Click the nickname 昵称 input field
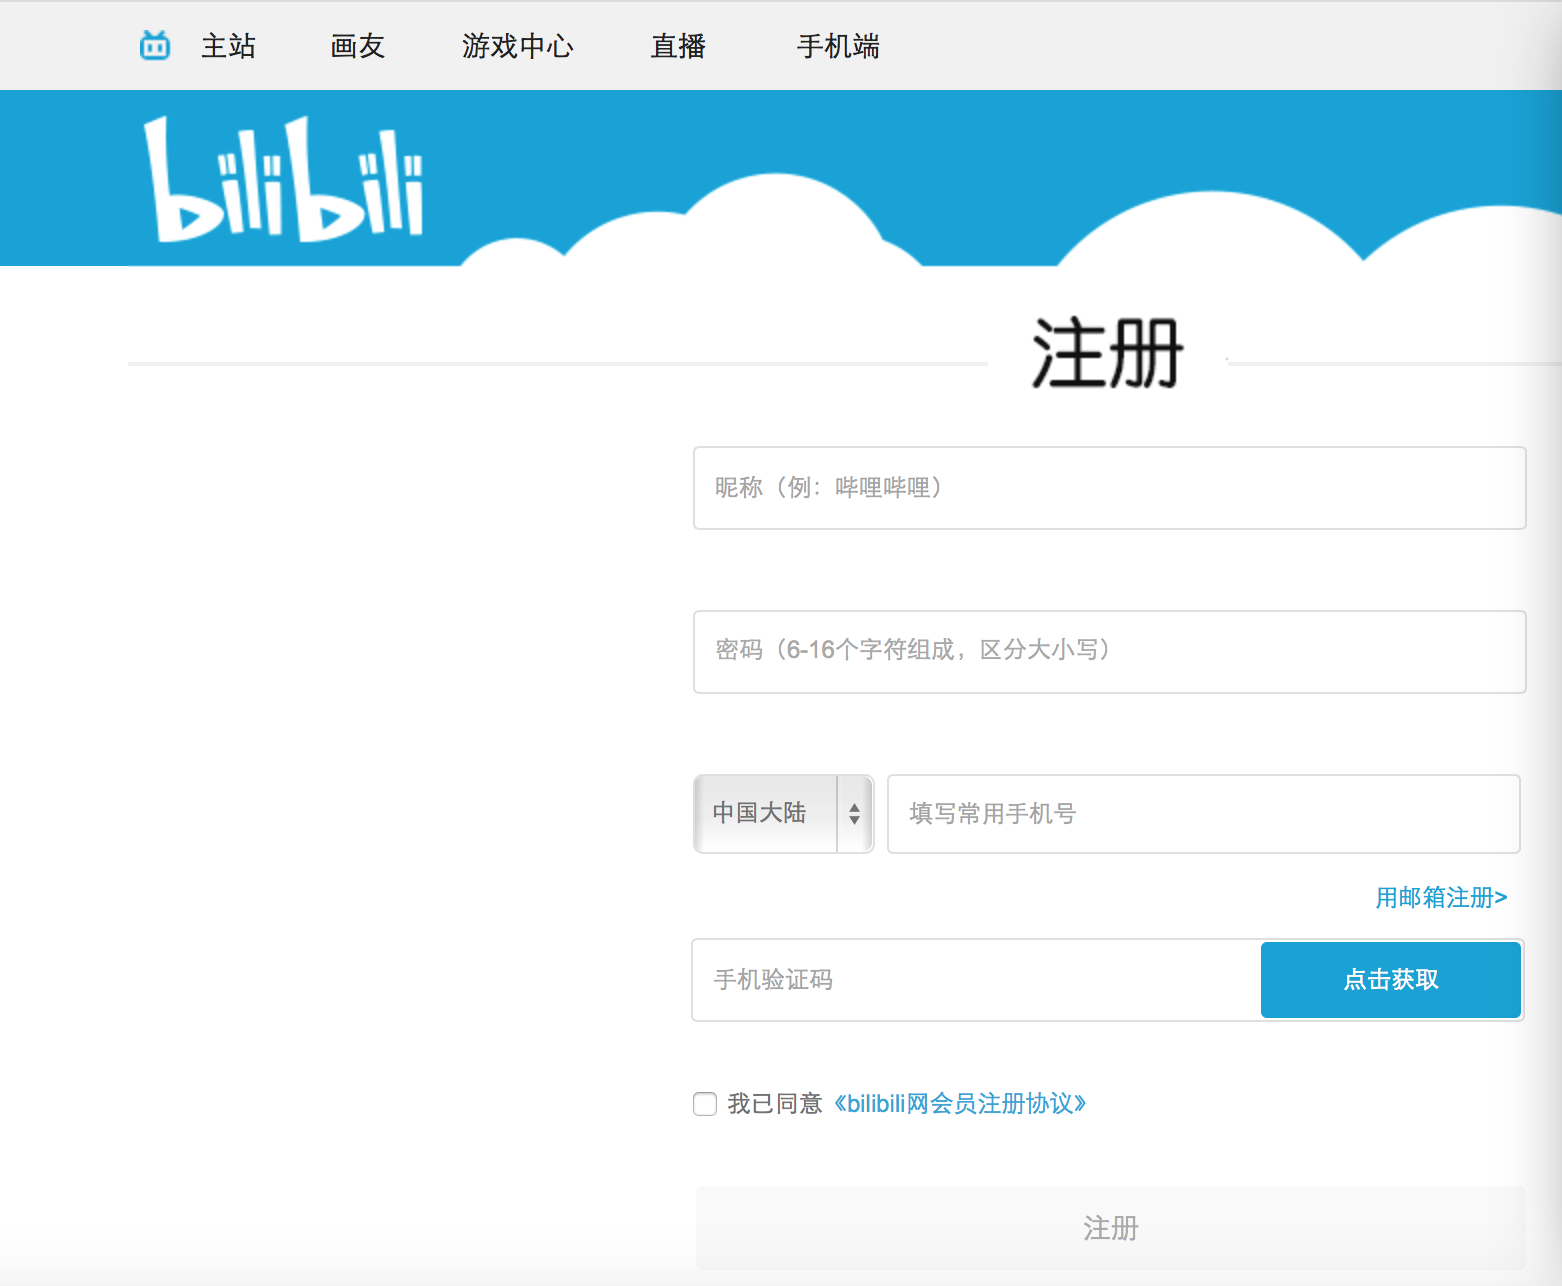Image resolution: width=1562 pixels, height=1286 pixels. click(1110, 488)
